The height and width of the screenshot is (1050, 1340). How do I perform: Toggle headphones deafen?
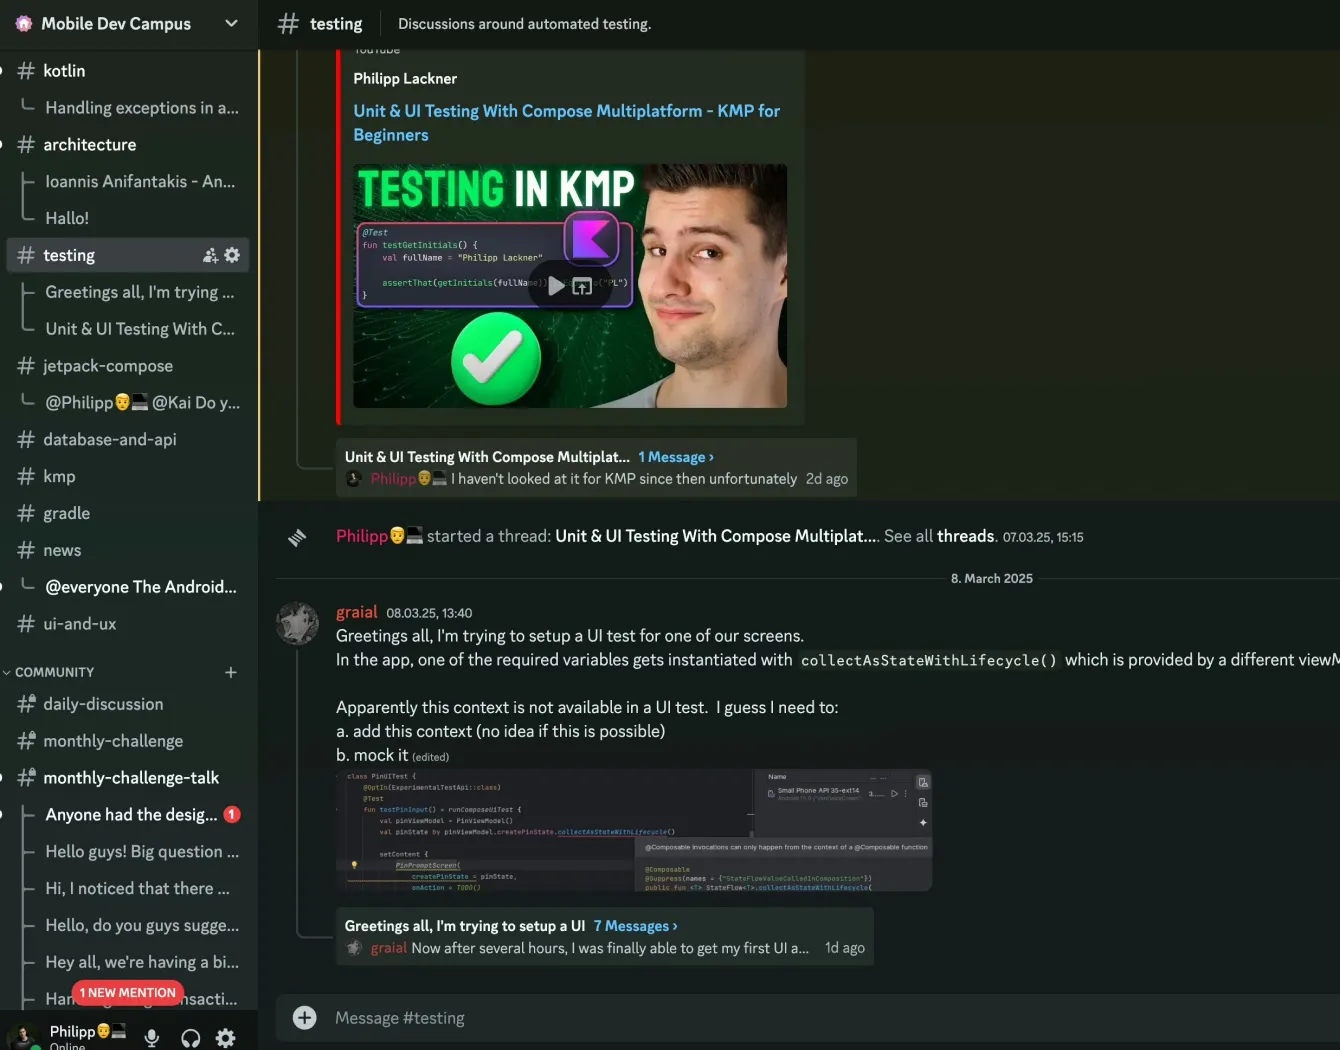point(190,1038)
